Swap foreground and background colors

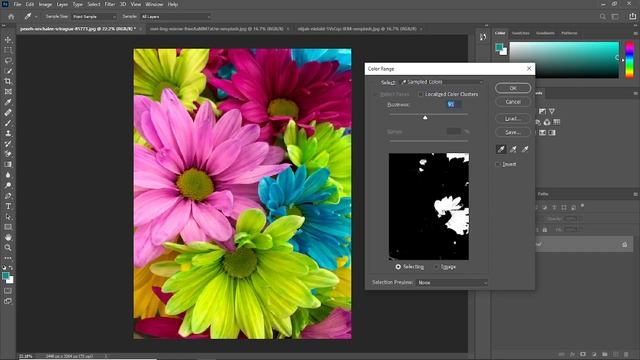pyautogui.click(x=11, y=268)
